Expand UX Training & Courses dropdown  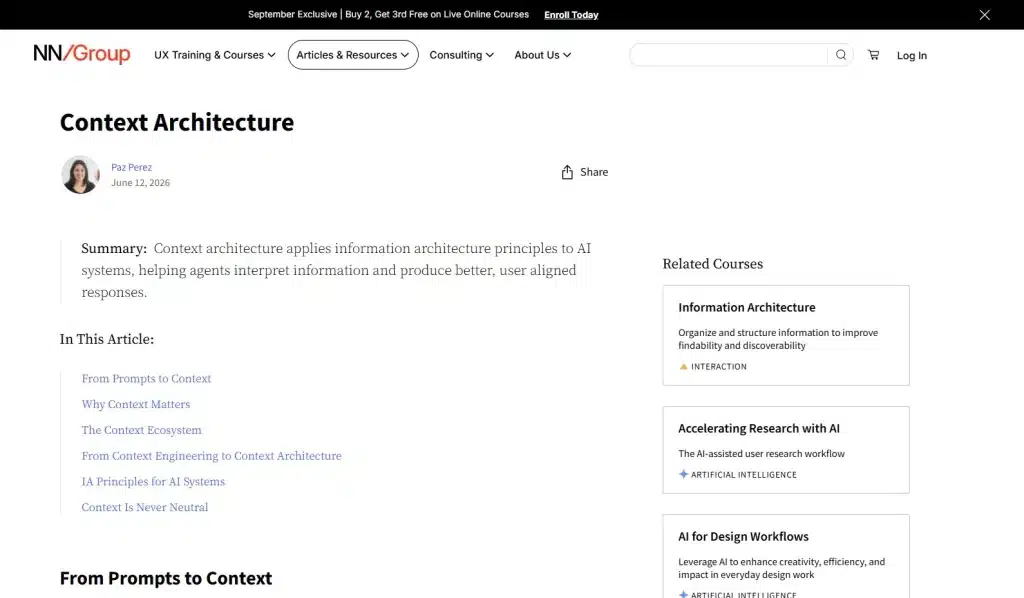coord(214,55)
